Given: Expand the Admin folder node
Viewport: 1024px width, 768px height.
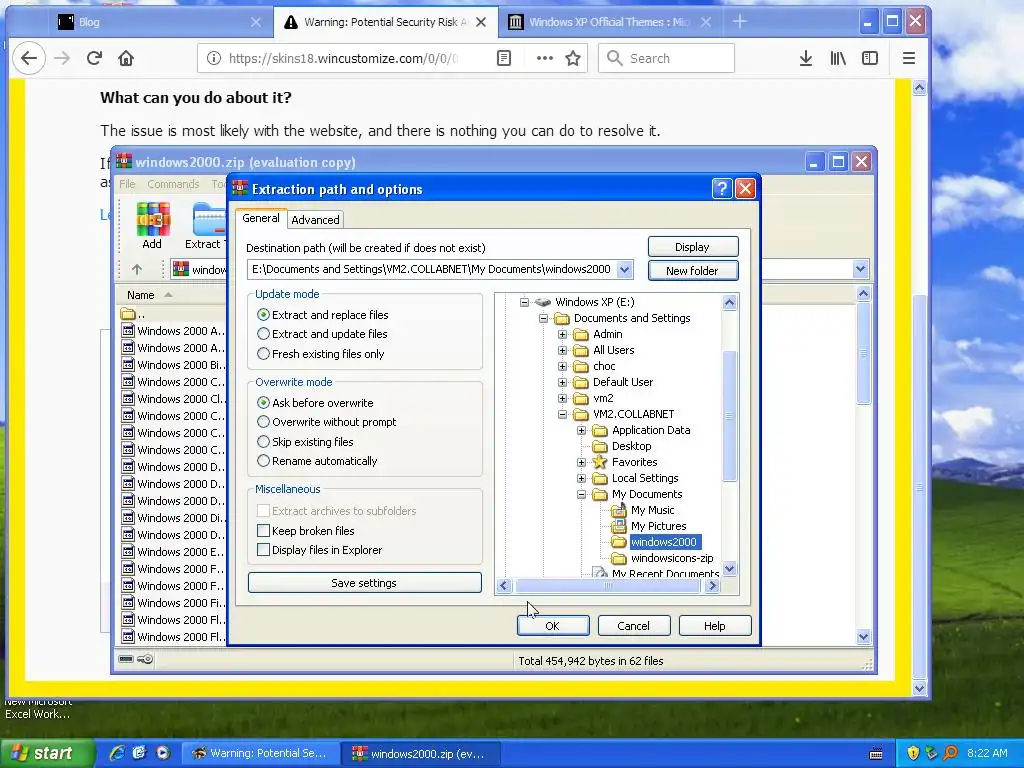Looking at the screenshot, I should pyautogui.click(x=562, y=334).
